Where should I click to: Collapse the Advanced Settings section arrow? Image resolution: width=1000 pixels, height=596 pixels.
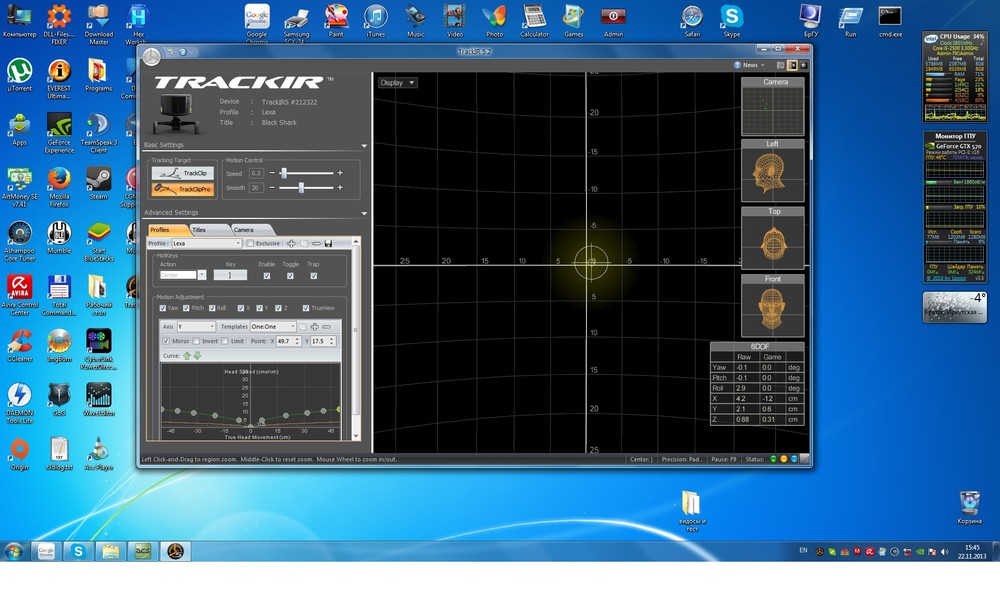pos(364,213)
